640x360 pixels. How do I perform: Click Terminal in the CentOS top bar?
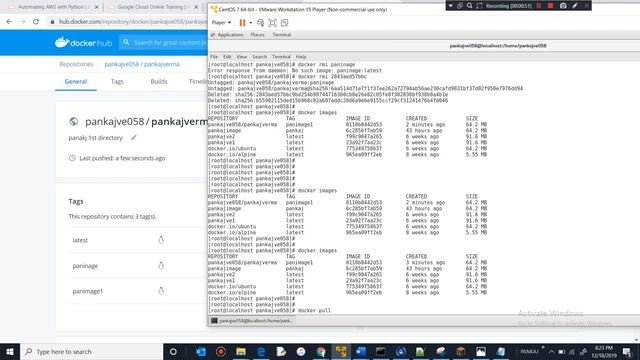point(282,35)
